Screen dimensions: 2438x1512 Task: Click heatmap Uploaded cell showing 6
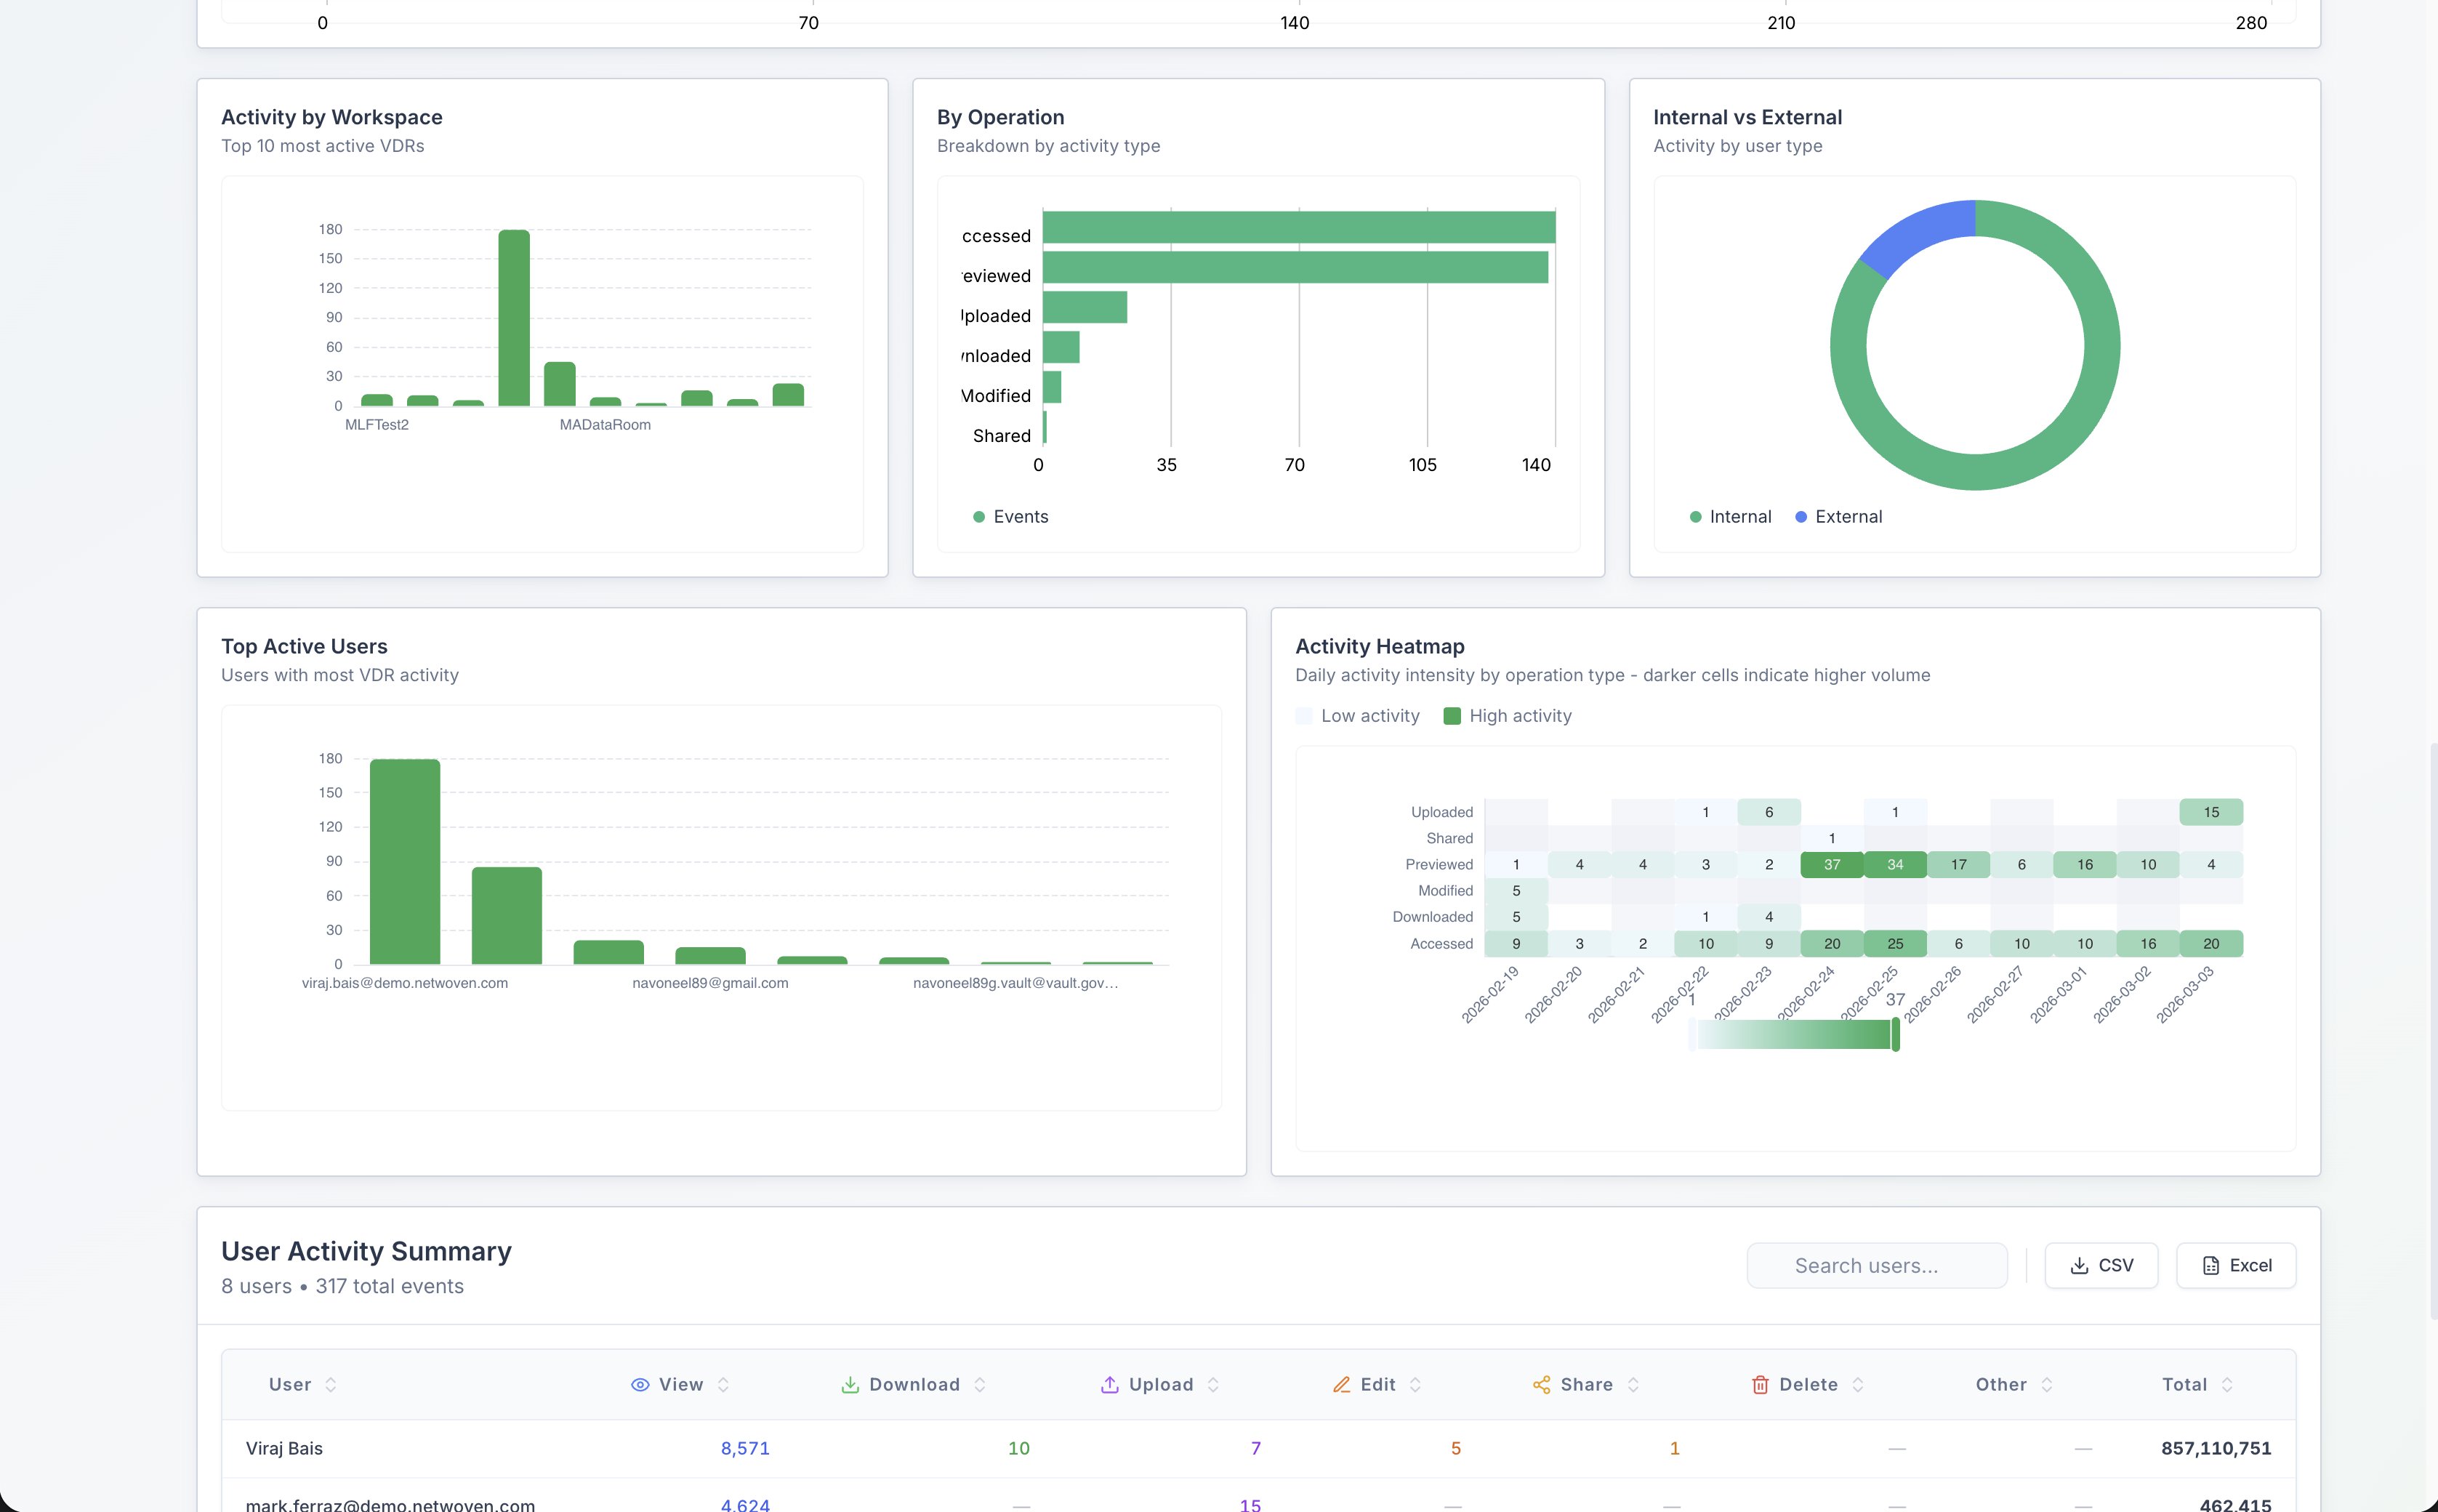click(1769, 812)
